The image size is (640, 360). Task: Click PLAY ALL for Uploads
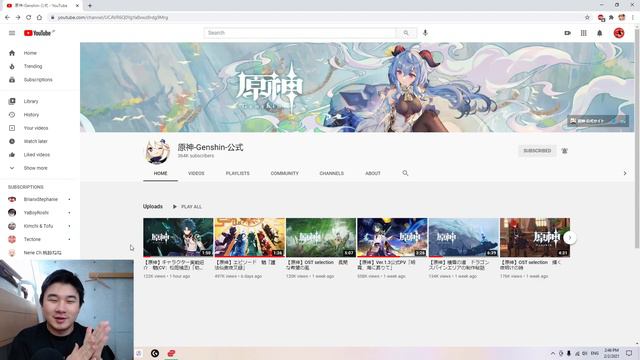[187, 207]
